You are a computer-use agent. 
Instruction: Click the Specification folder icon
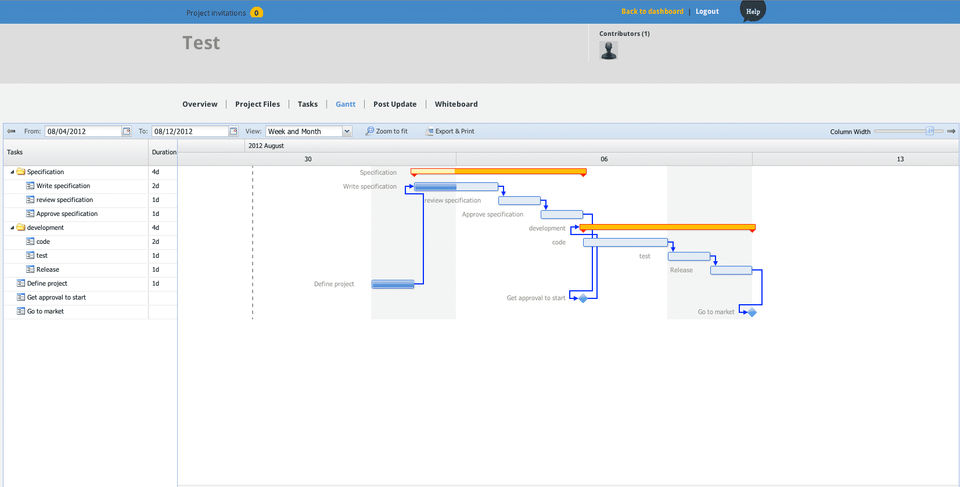[21, 172]
